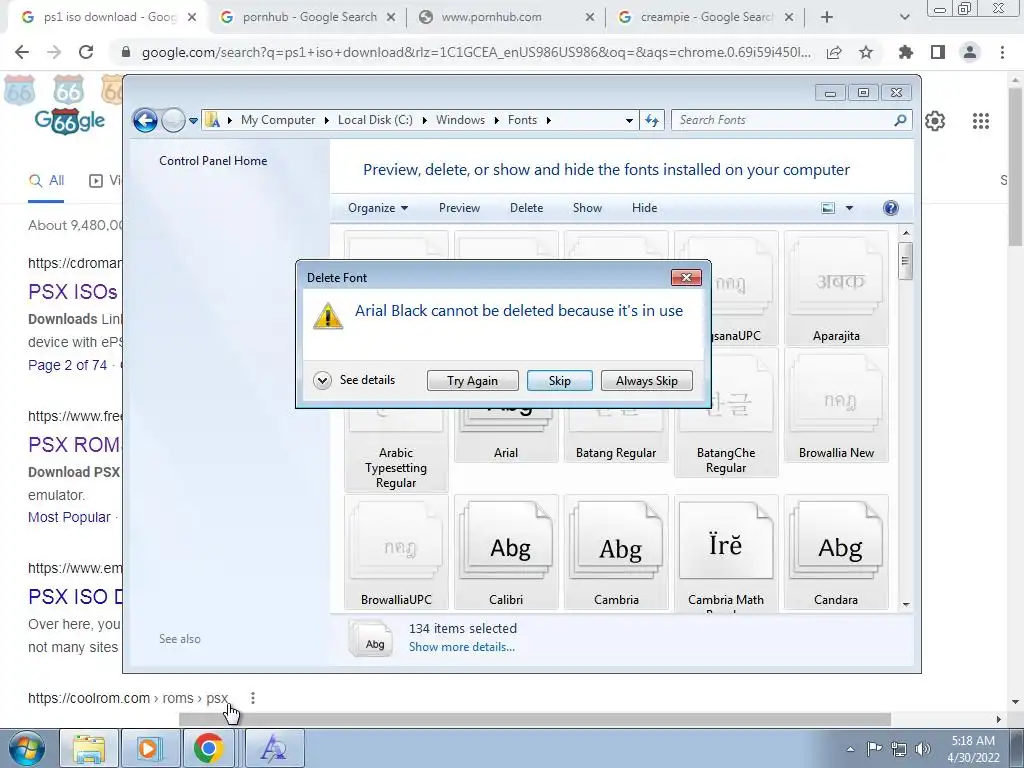1024x768 pixels.
Task: Click Delete in Fonts toolbar
Action: 526,208
